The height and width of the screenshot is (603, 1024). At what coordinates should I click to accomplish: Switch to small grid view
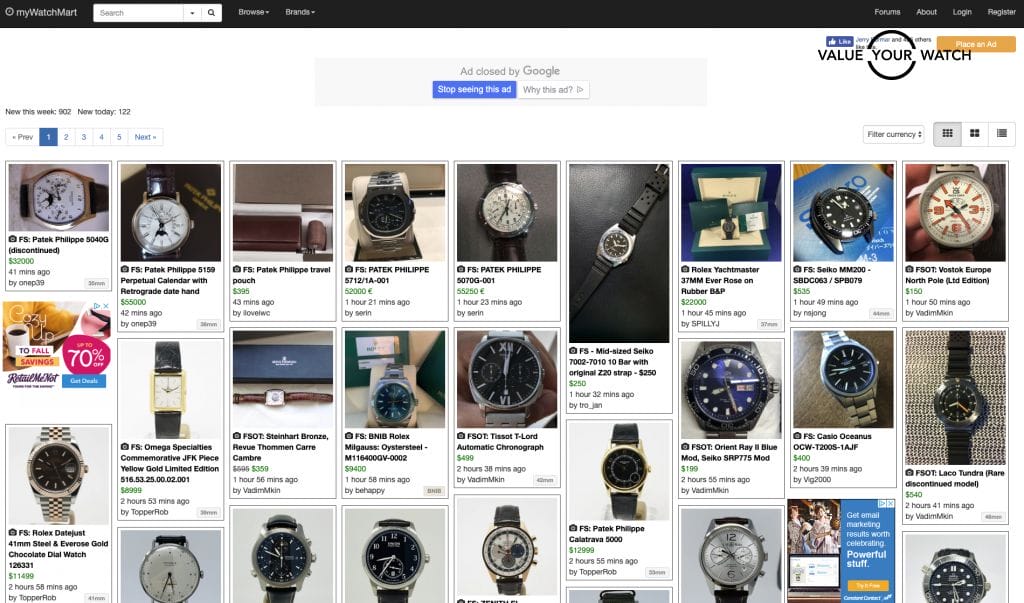tap(947, 134)
